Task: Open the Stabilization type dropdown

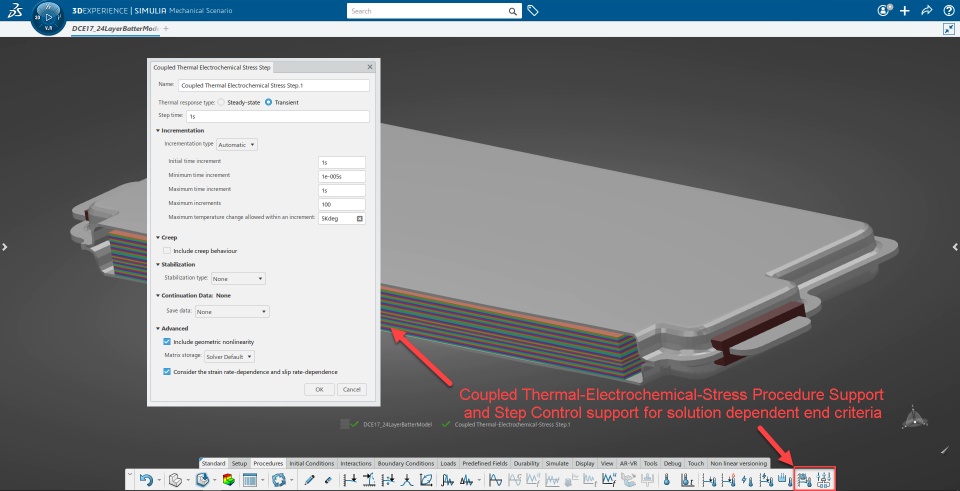Action: 238,279
